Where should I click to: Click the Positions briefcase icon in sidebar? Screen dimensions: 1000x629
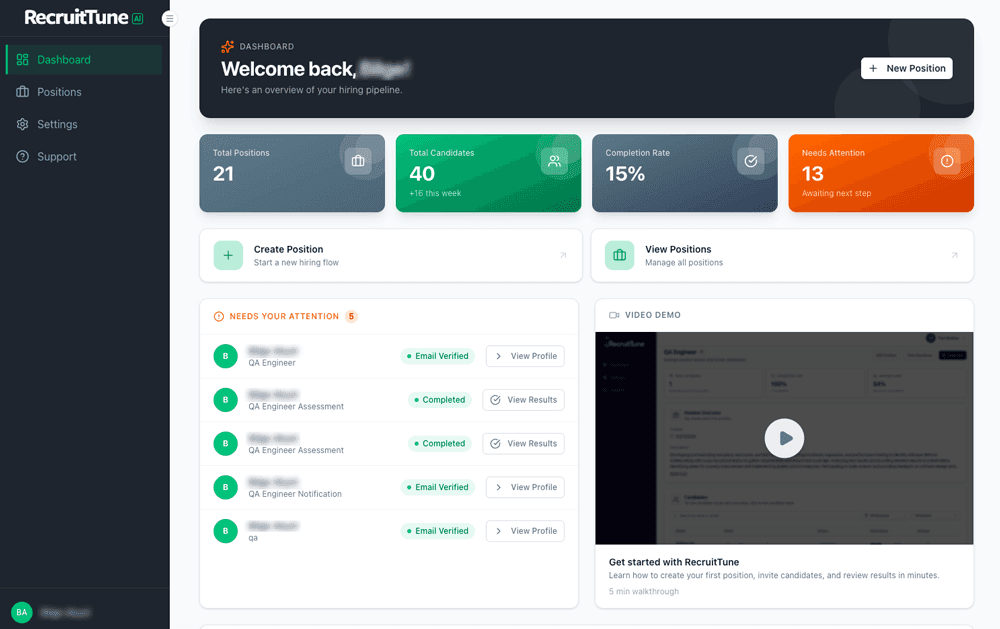22,92
